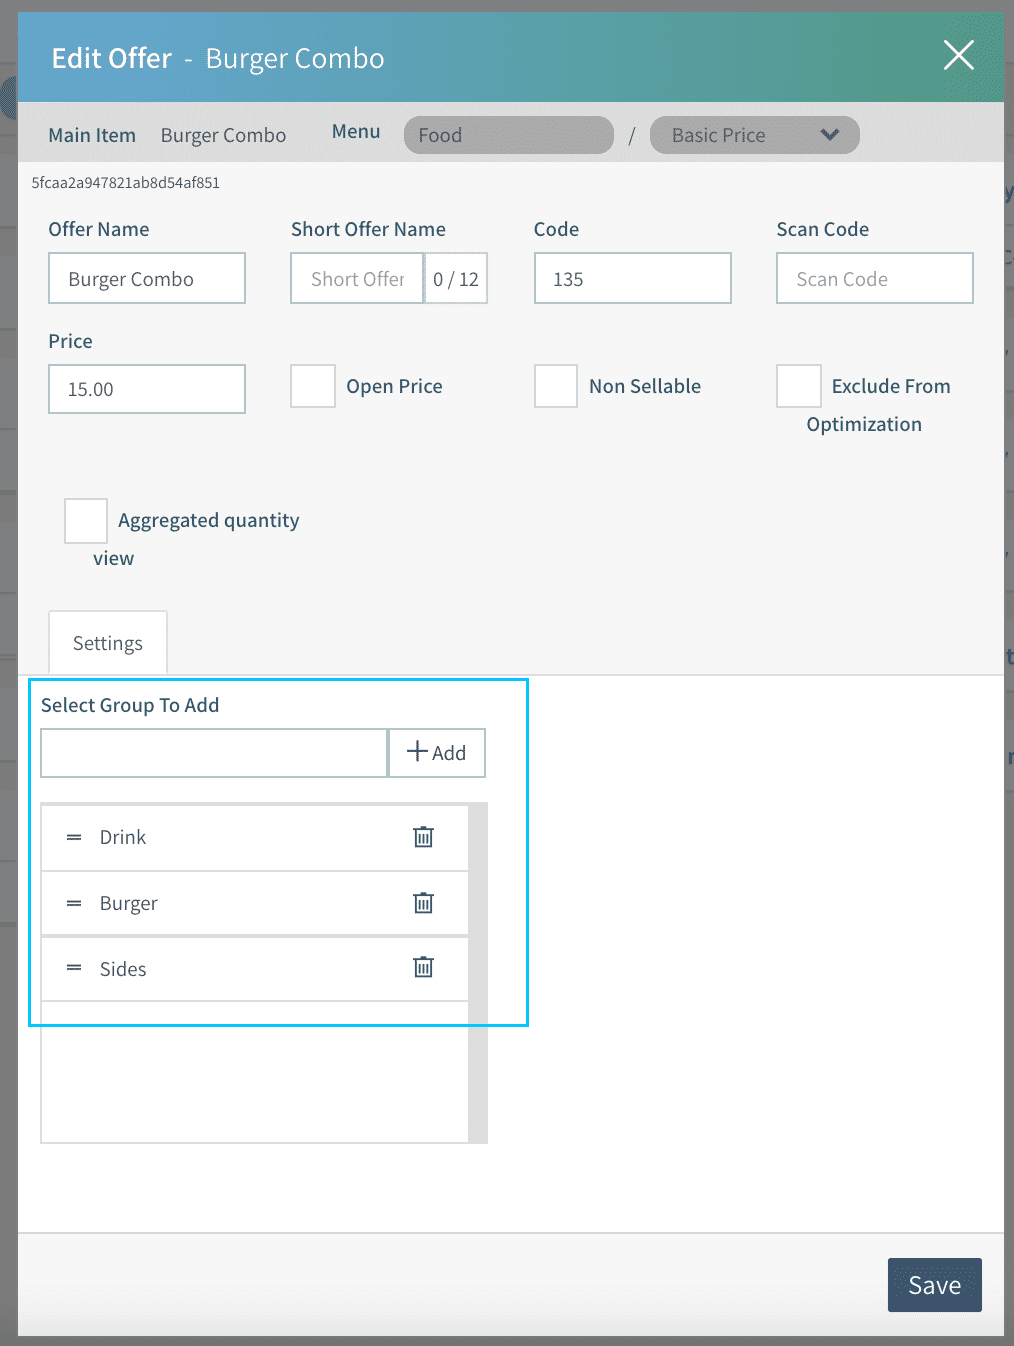Screen dimensions: 1014x1346
Task: Select the reorder handle for Sides
Action: 74,968
